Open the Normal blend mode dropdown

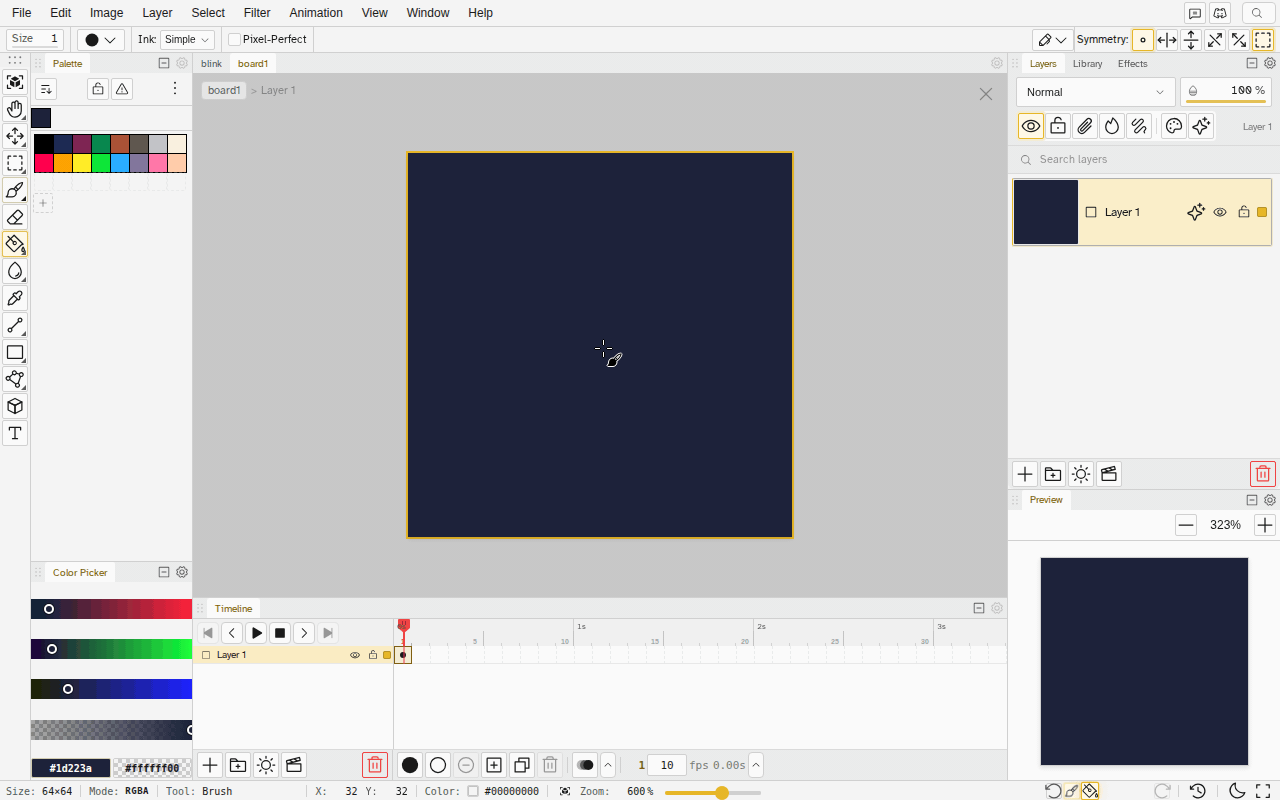(1096, 92)
